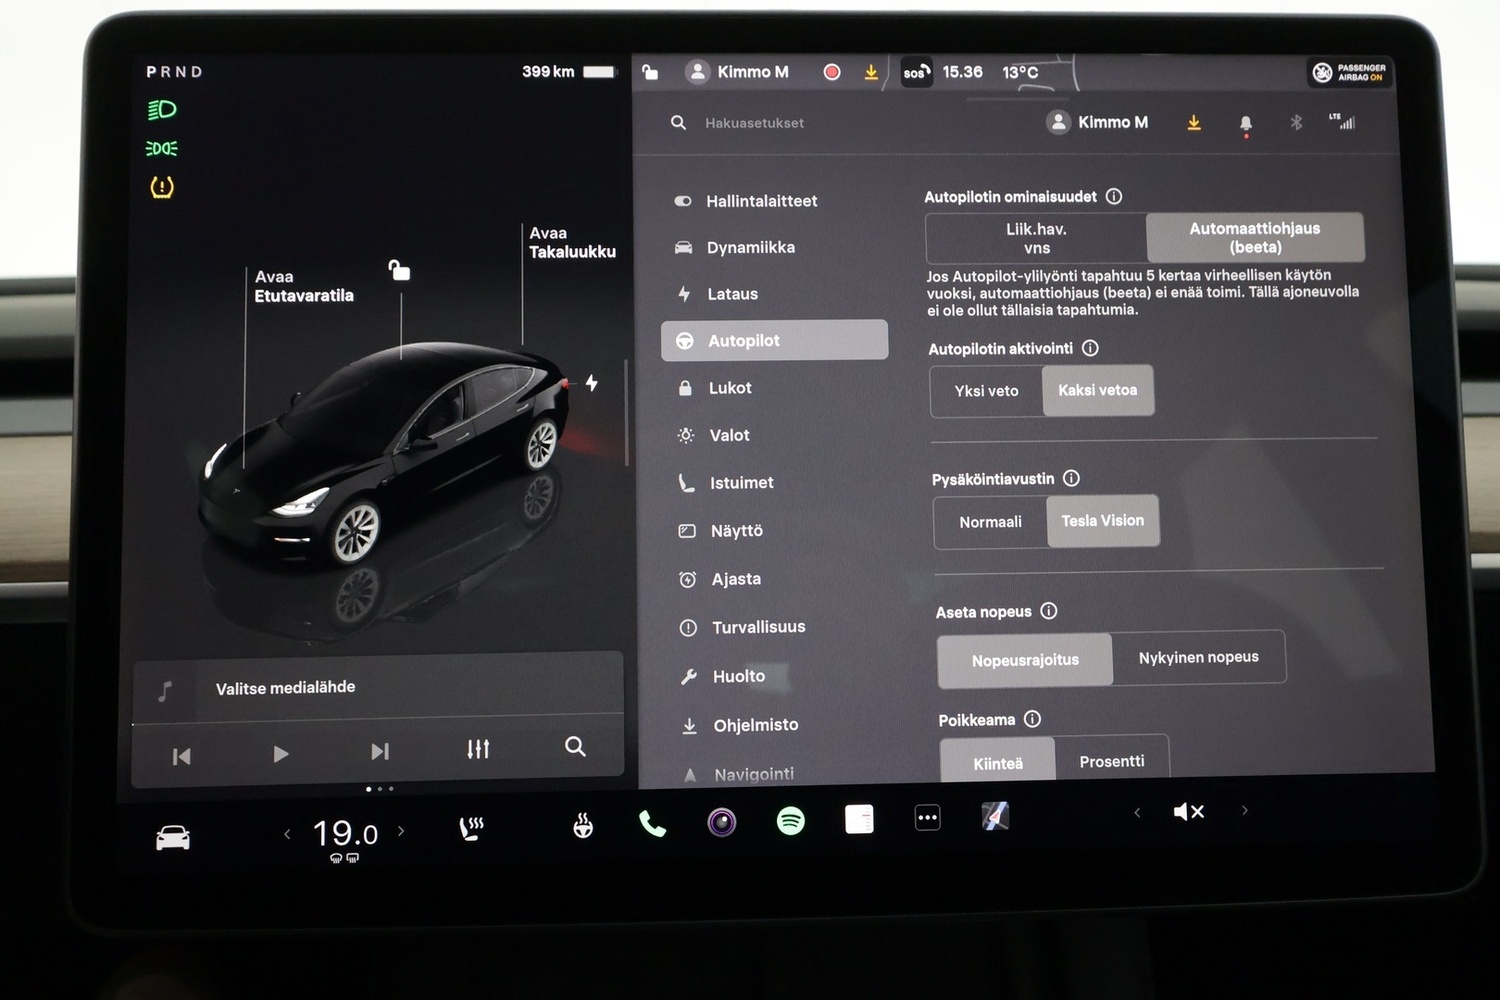Viewport: 1500px width, 1000px height.
Task: Show info for Autopilotin ominaisuudet
Action: pyautogui.click(x=1114, y=197)
